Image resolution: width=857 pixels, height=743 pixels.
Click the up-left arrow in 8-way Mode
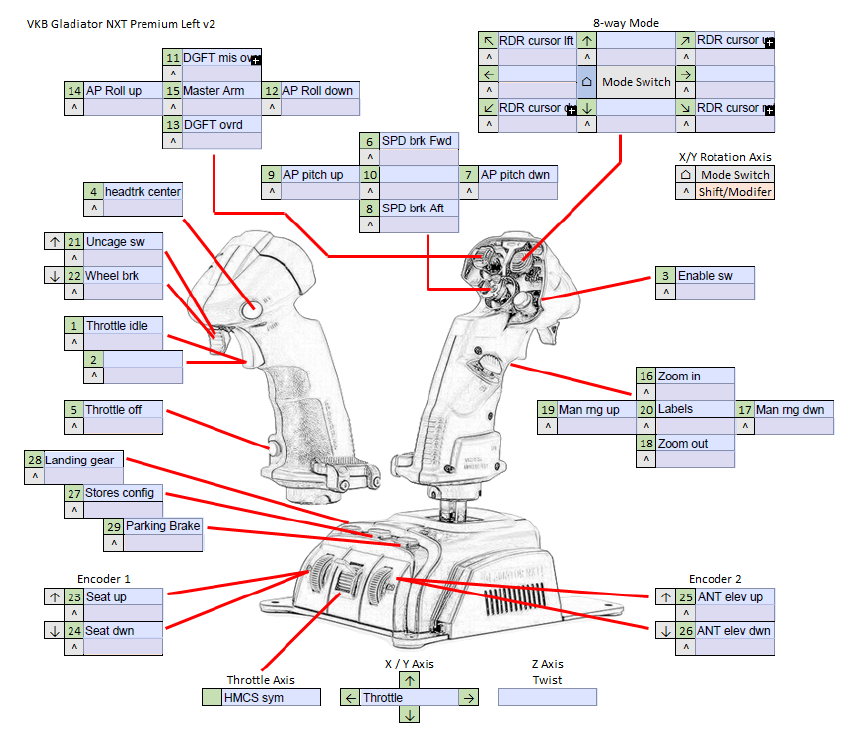pos(488,41)
